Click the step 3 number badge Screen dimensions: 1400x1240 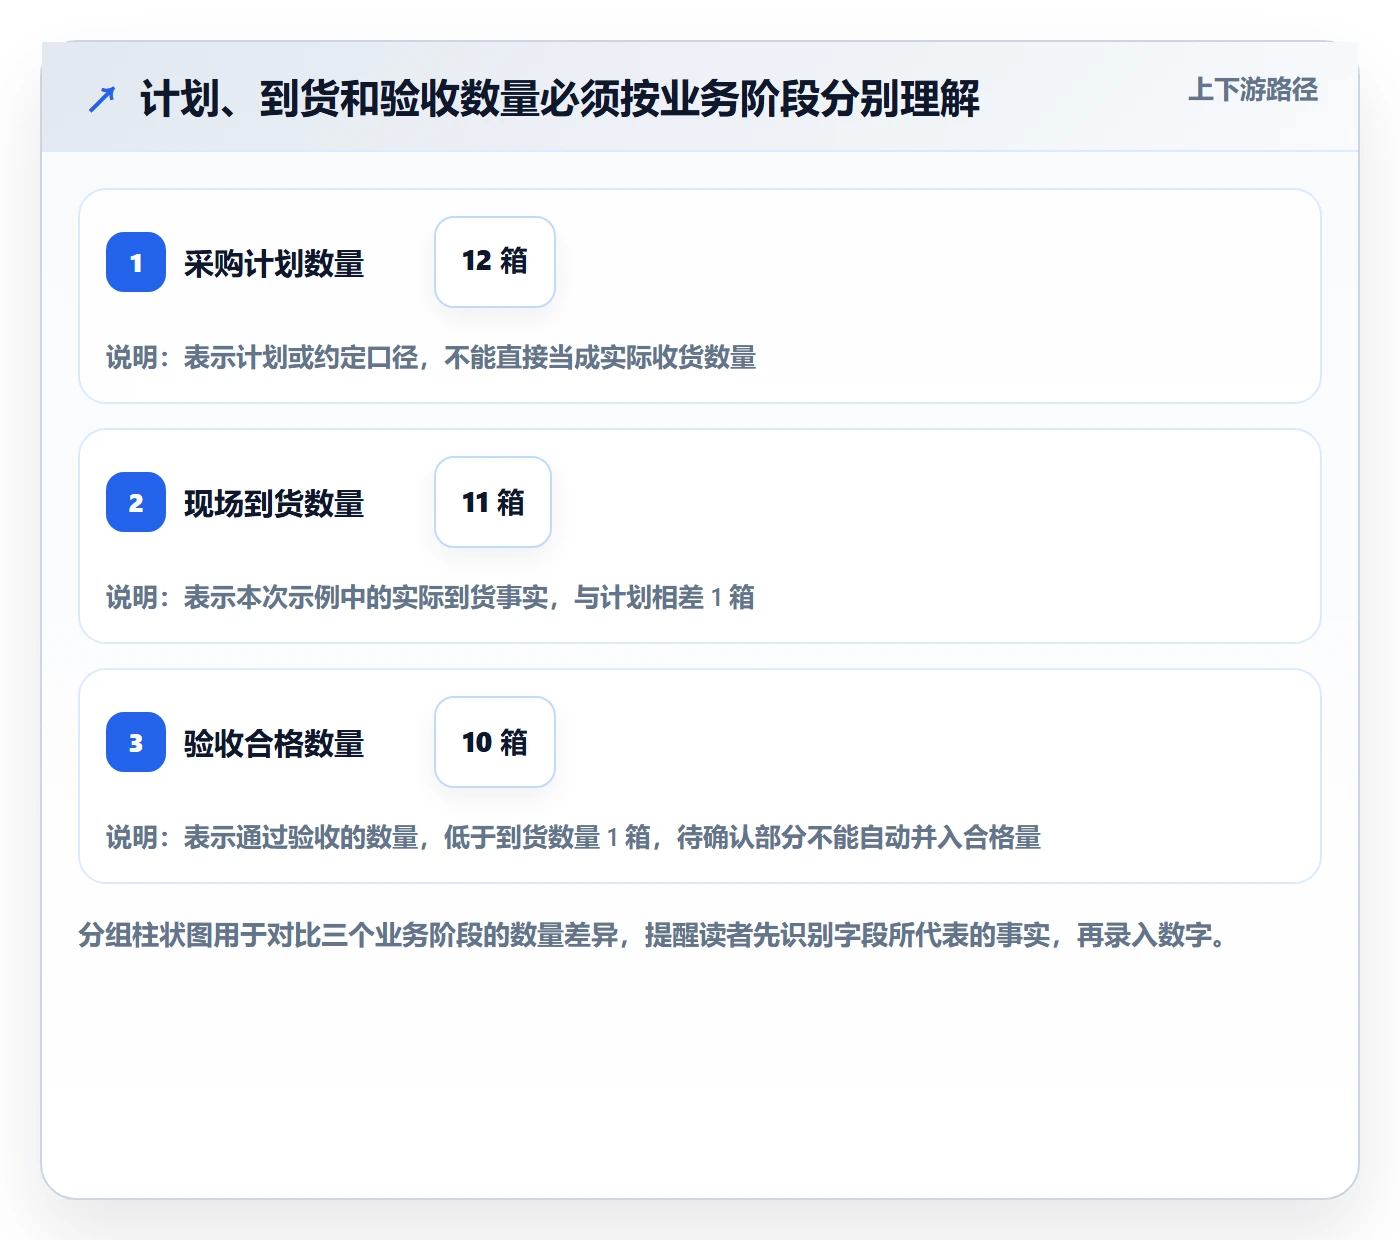136,742
